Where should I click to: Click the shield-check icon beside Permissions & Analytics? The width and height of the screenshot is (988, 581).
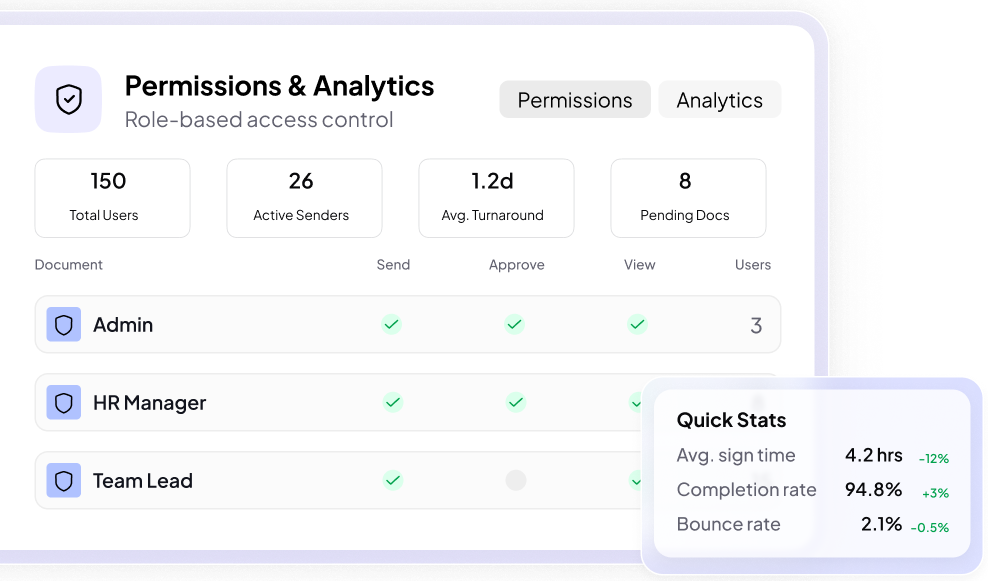pyautogui.click(x=68, y=99)
